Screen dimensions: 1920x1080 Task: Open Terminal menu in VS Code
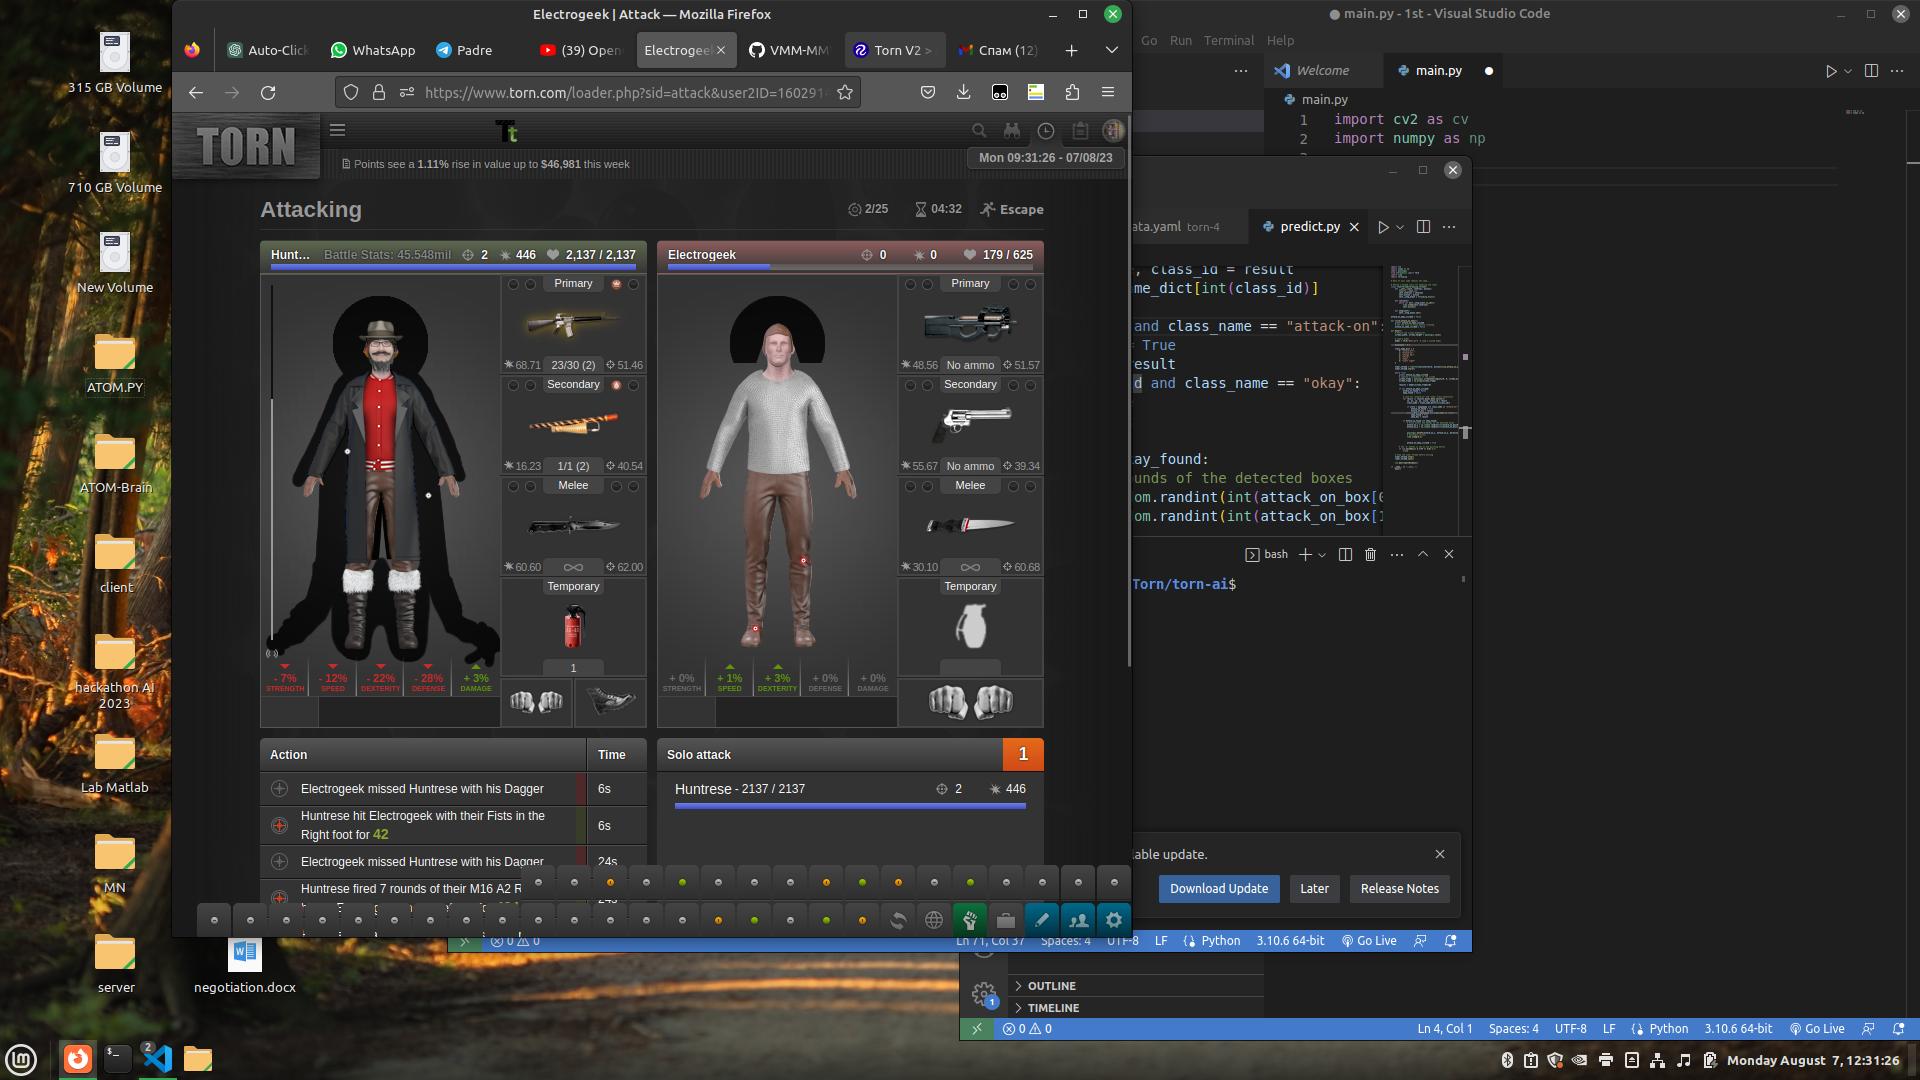point(1228,41)
